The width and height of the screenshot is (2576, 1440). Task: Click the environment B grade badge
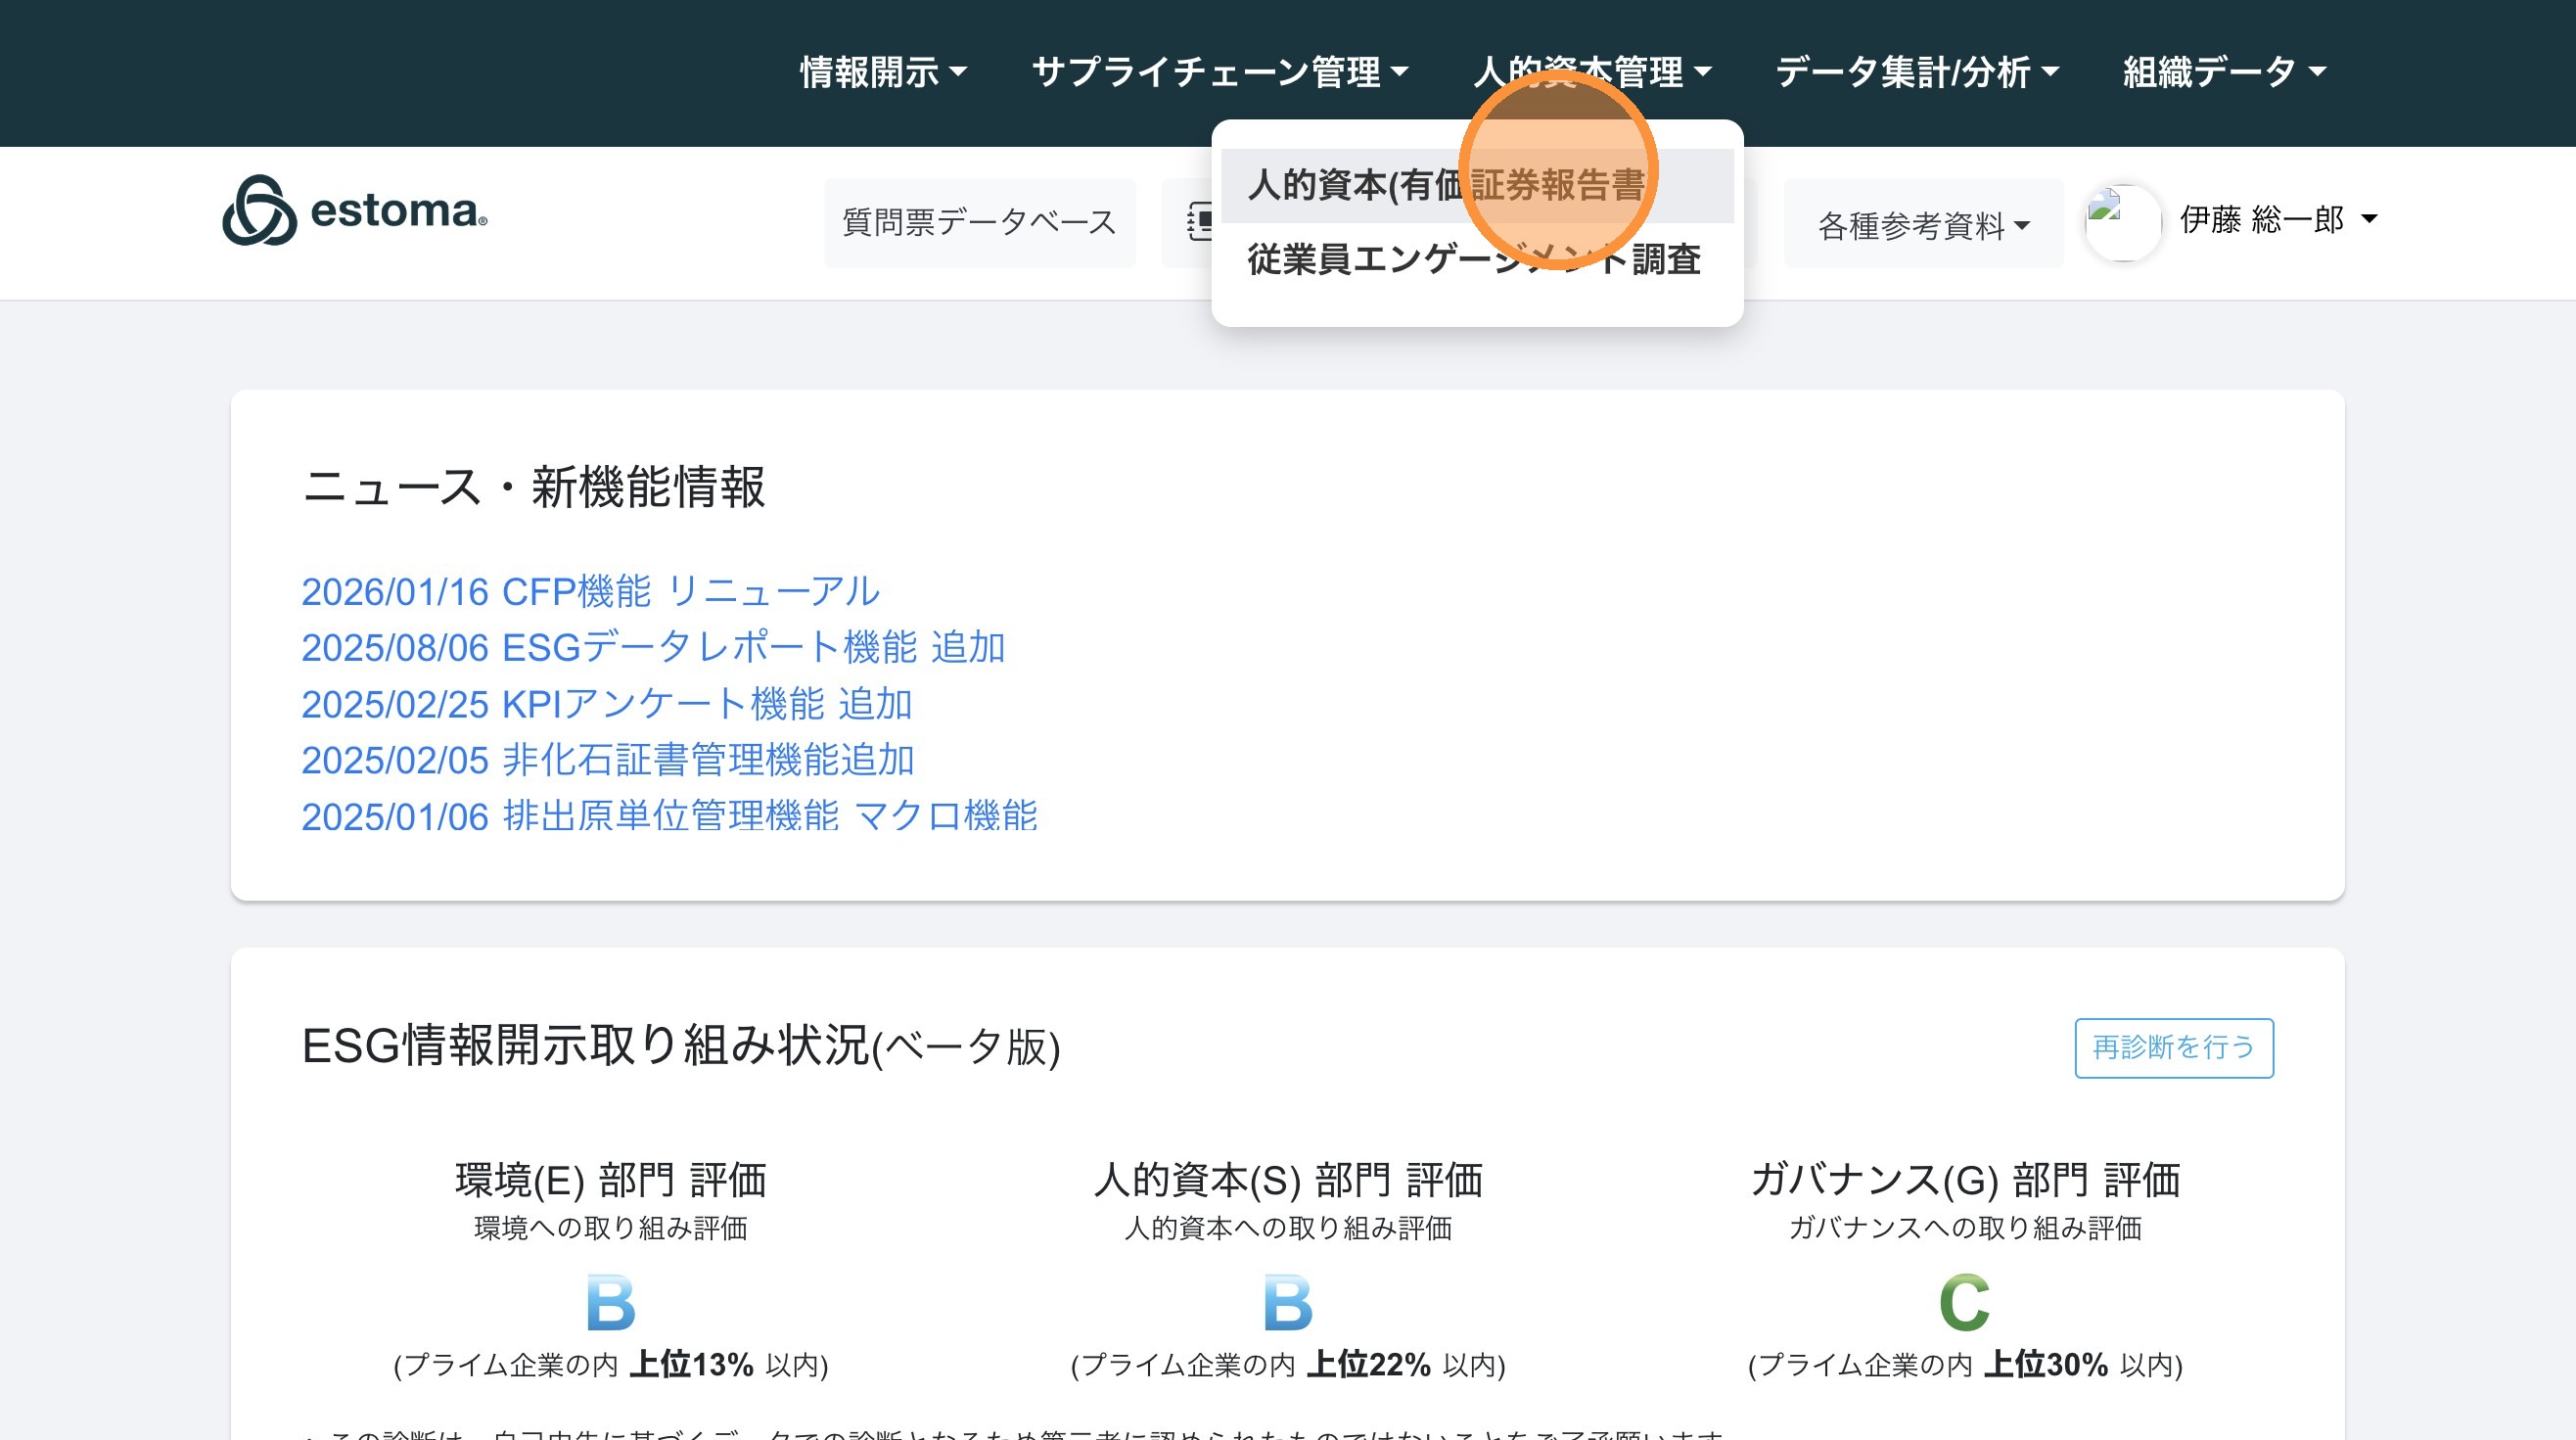point(610,1302)
